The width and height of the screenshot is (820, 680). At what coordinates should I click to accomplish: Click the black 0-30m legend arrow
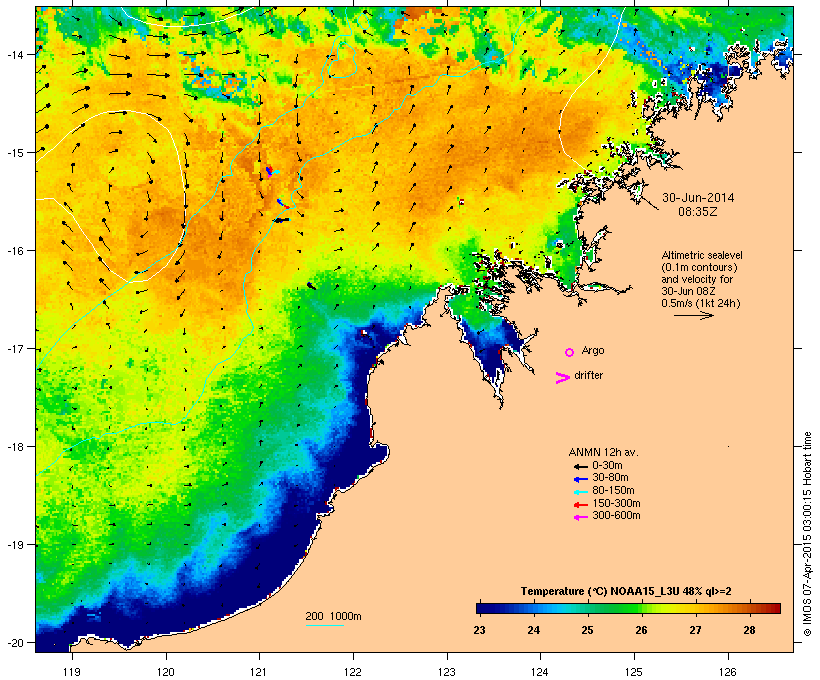click(x=581, y=466)
